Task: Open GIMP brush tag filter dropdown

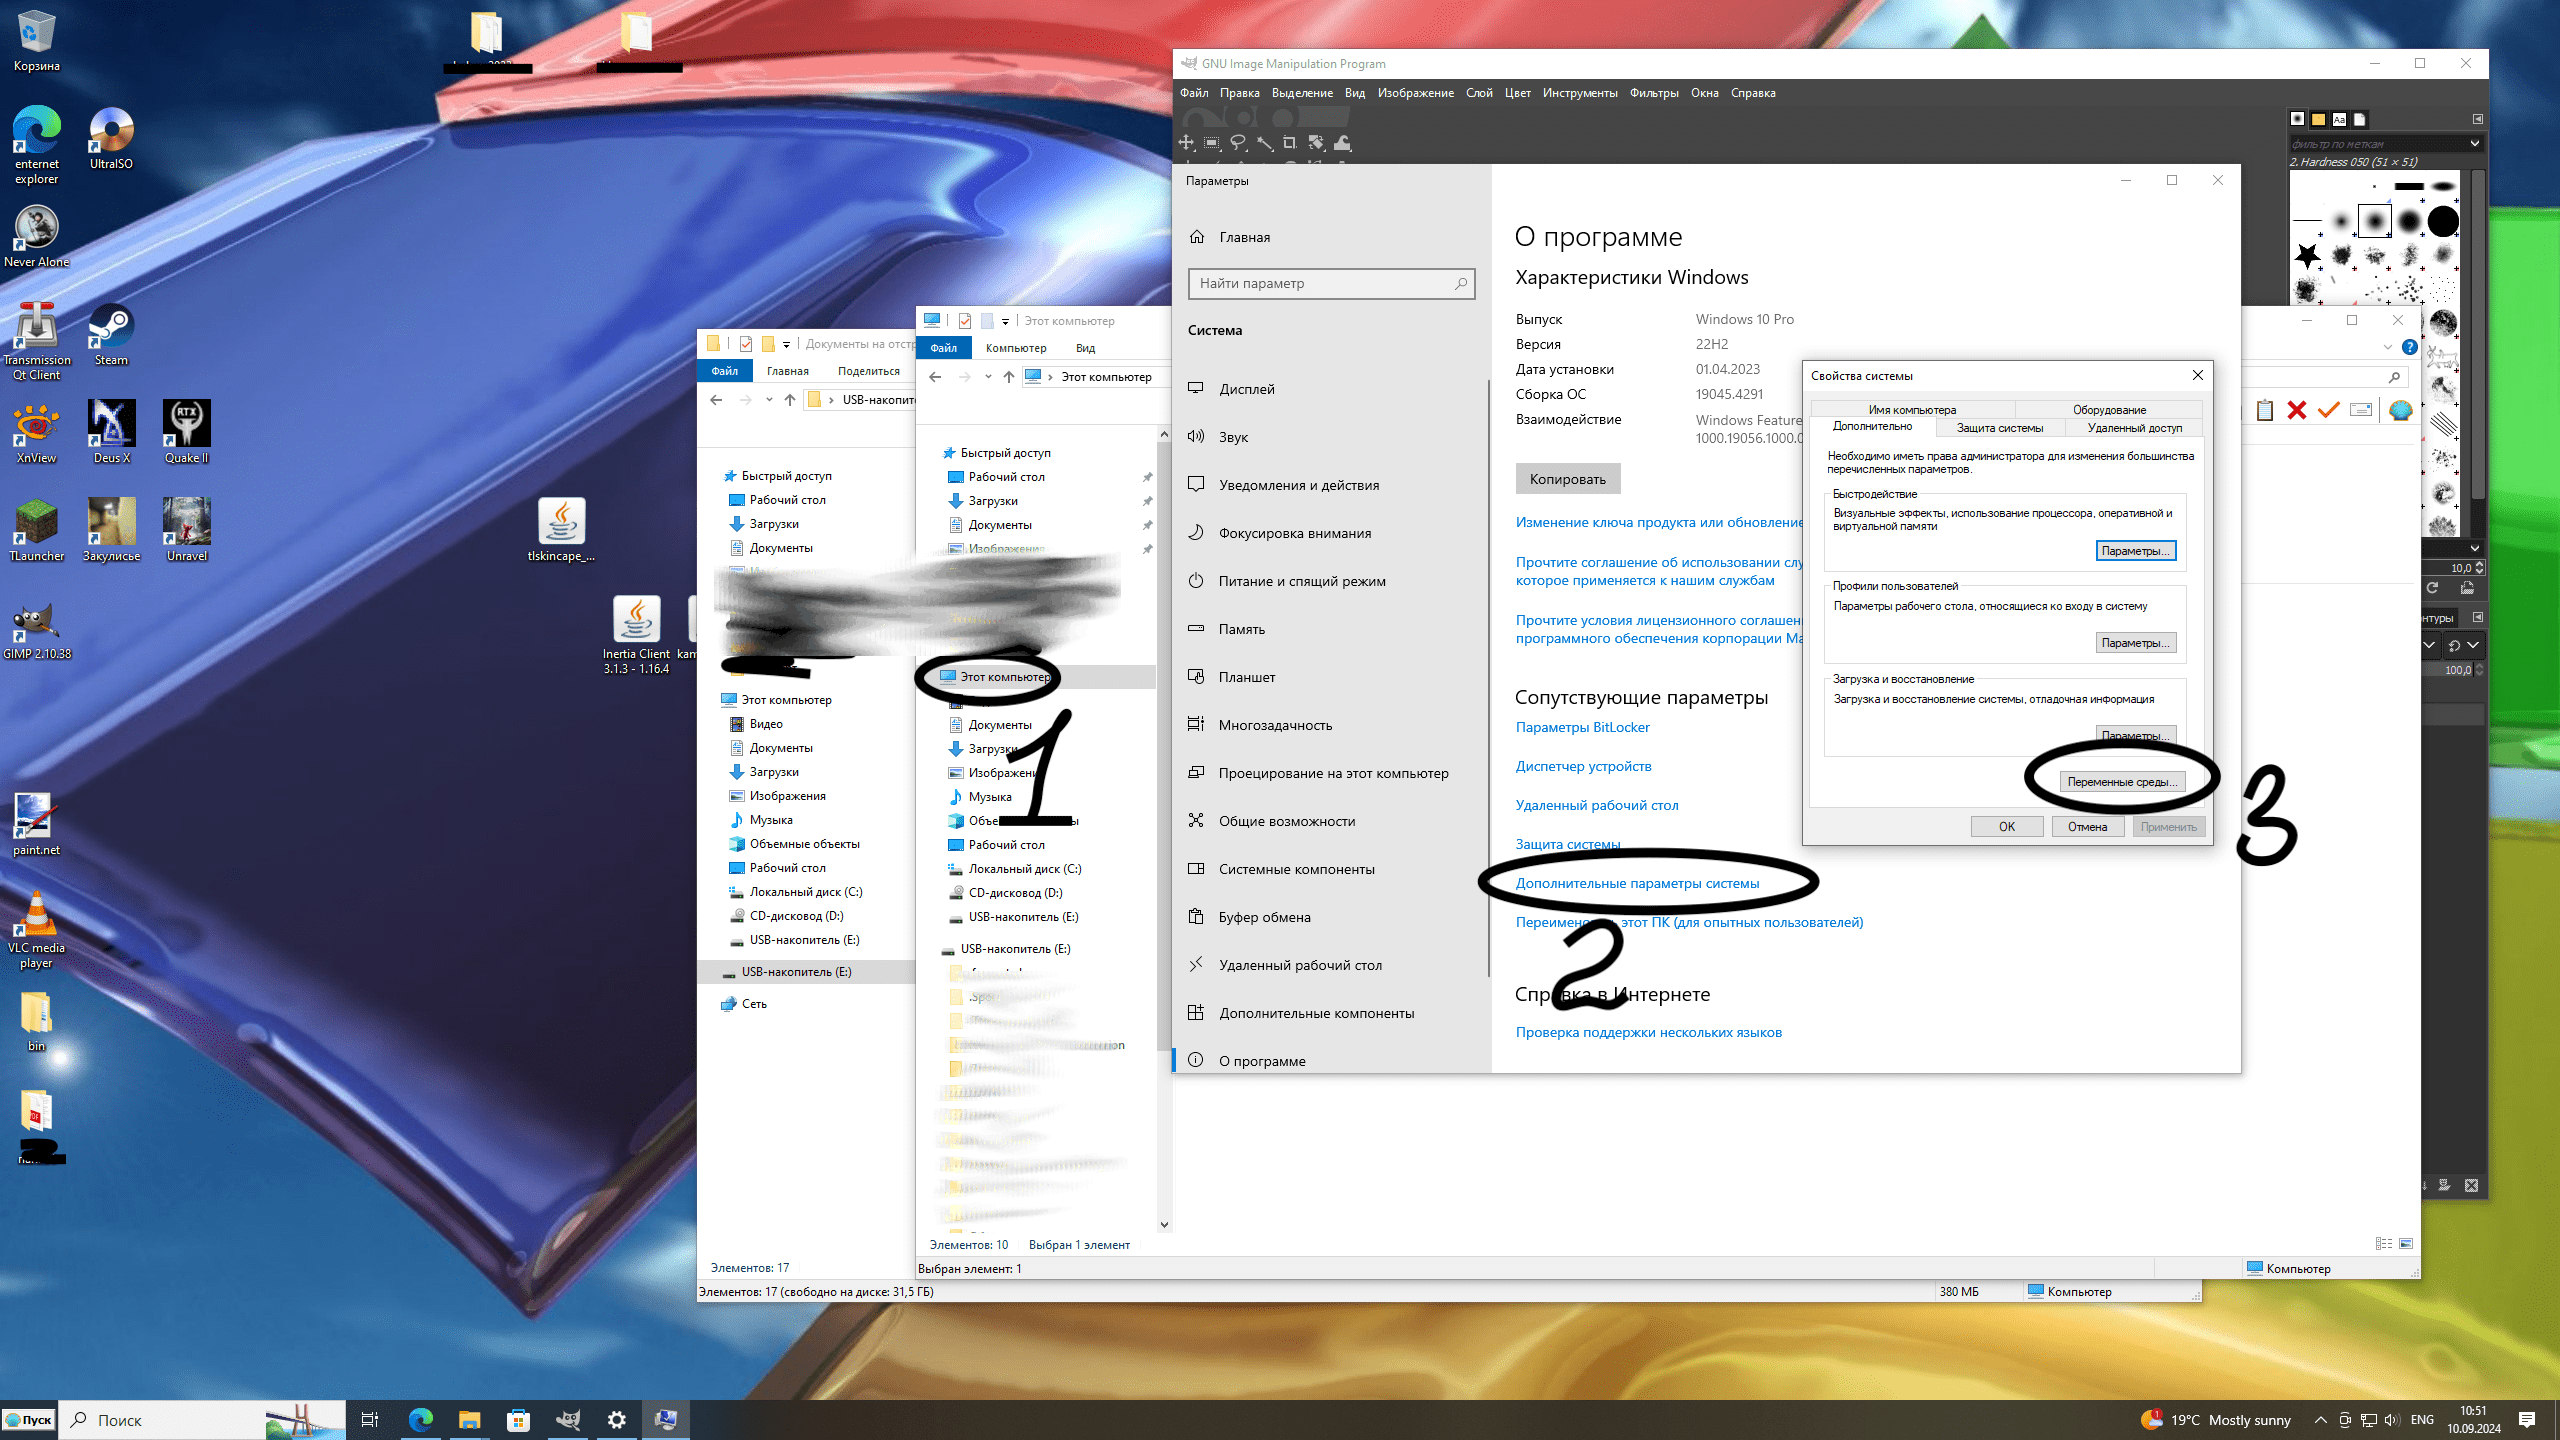Action: click(2475, 143)
